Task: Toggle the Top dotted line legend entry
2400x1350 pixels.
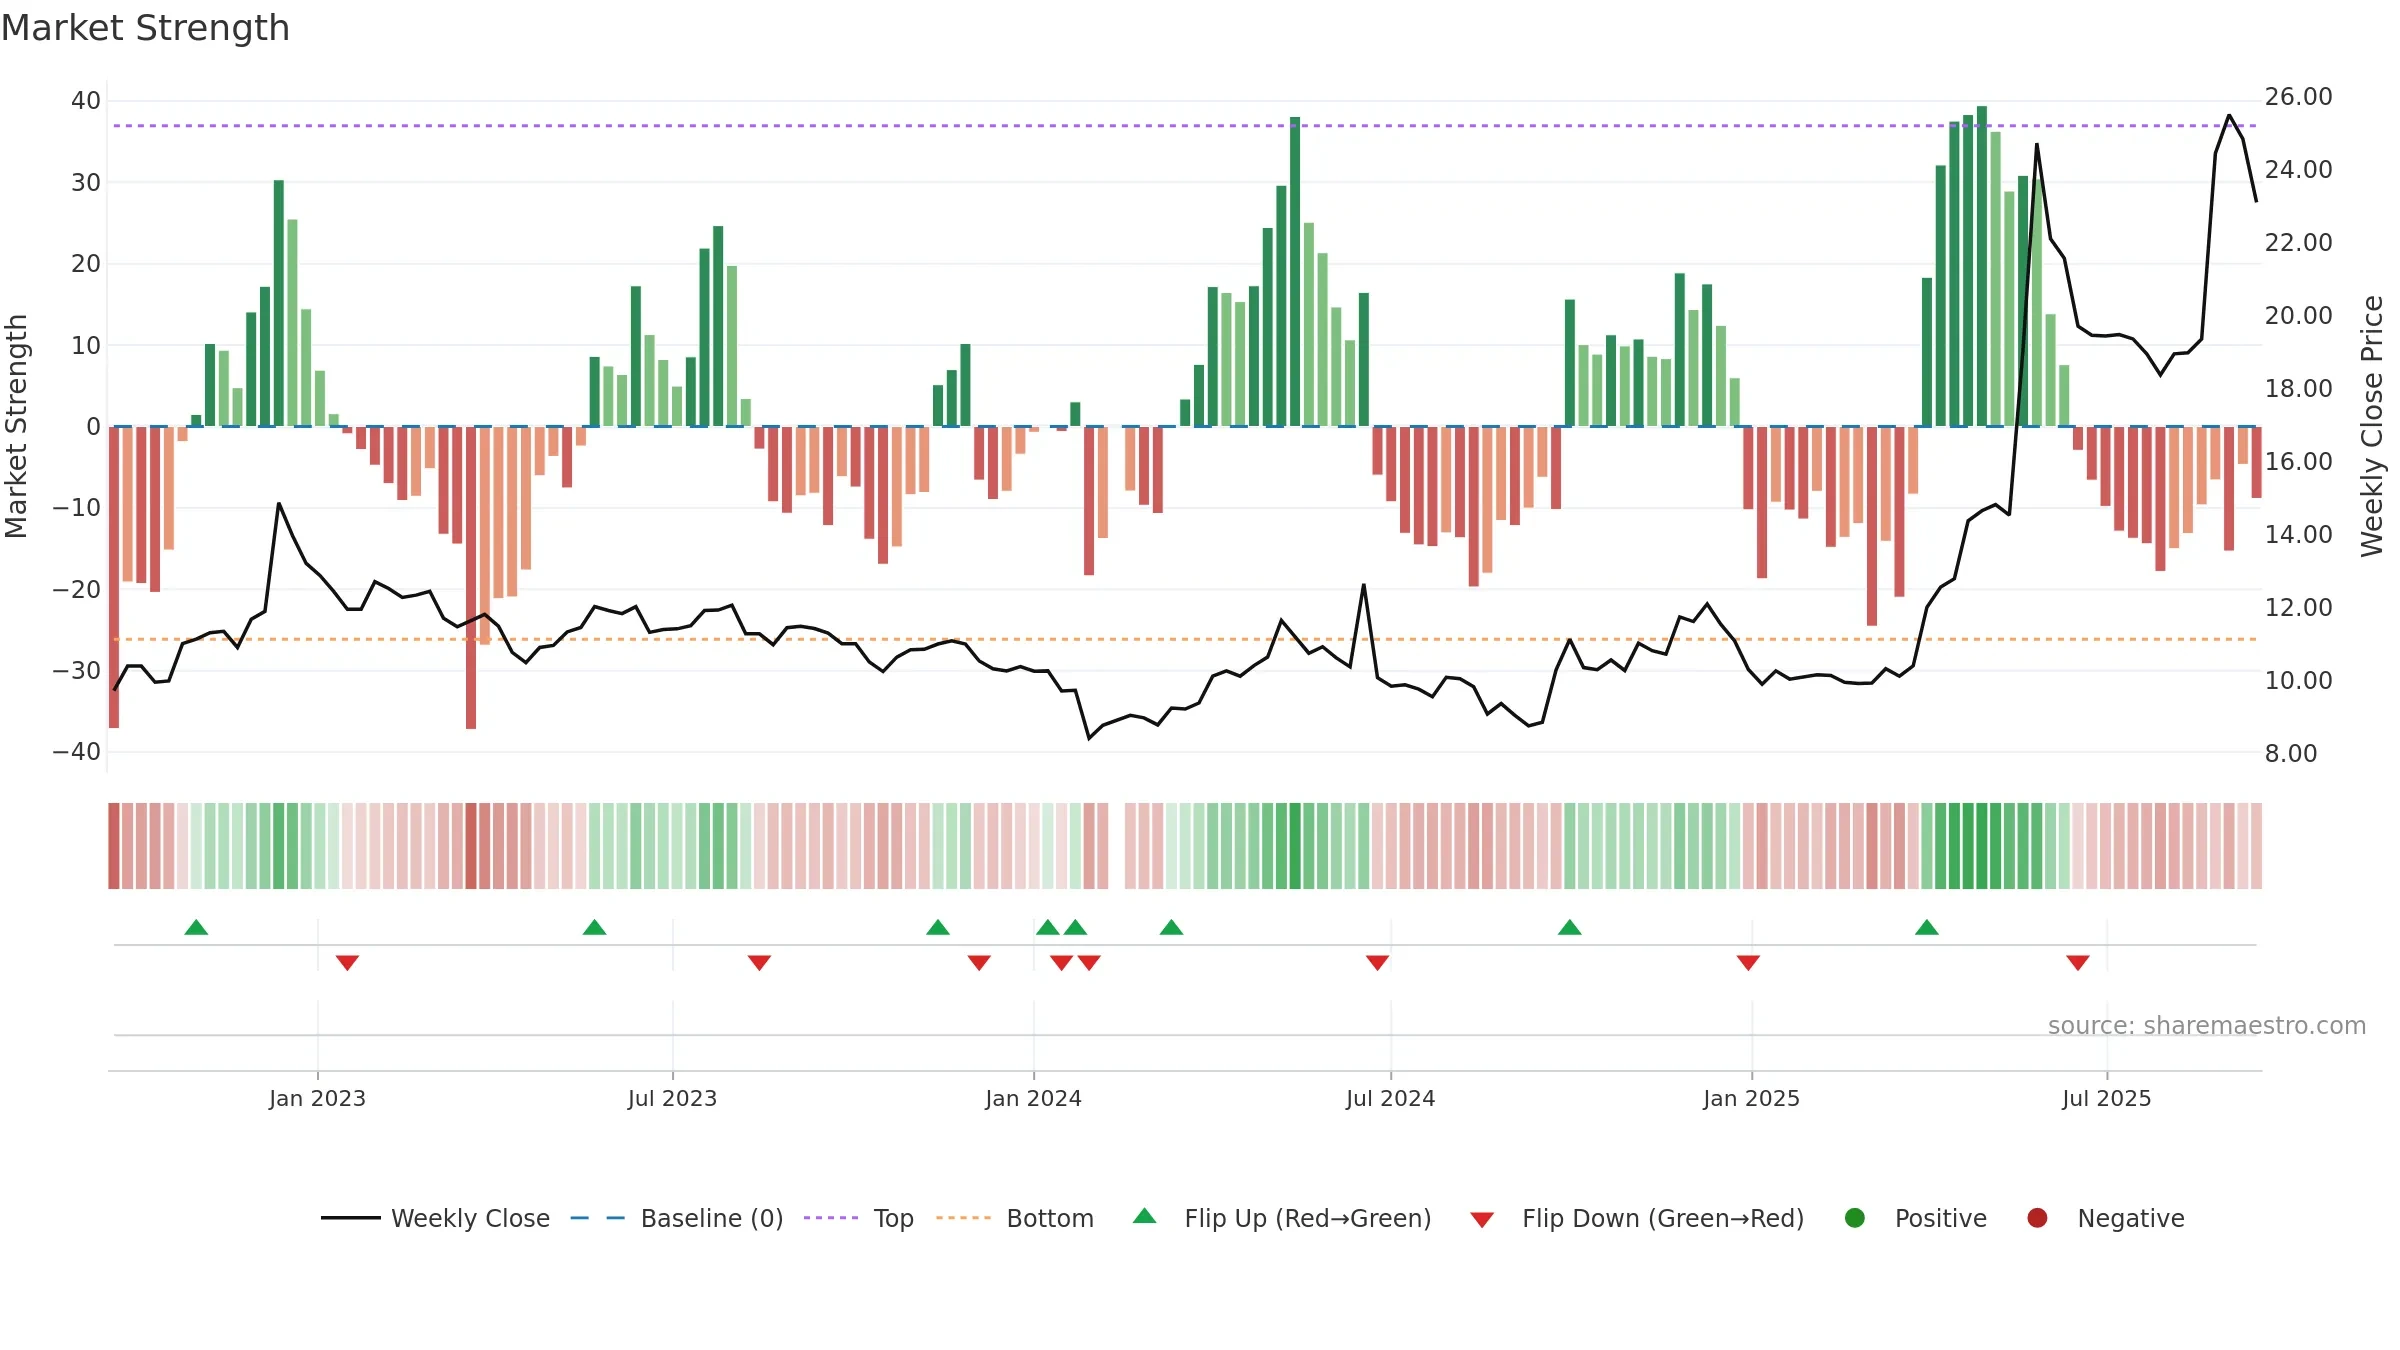Action: pos(859,1218)
